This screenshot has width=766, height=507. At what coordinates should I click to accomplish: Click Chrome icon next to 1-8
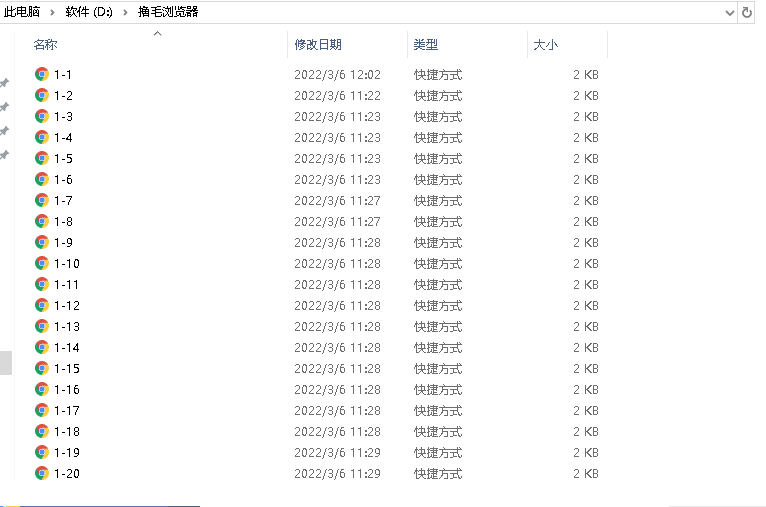tap(41, 221)
